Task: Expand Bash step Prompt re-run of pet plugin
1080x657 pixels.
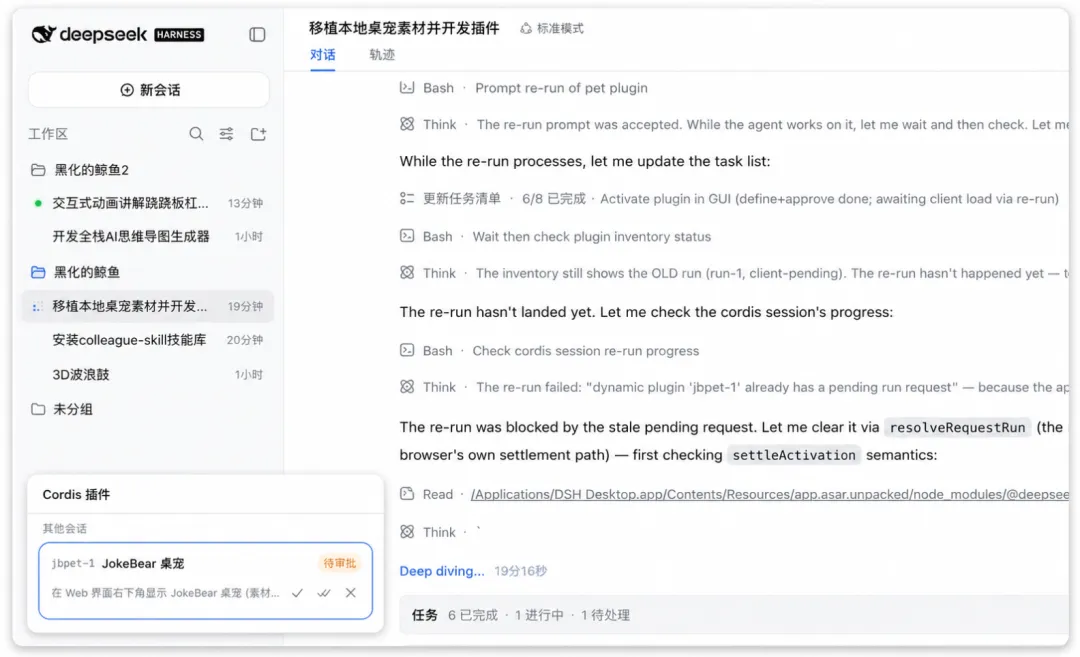Action: coord(523,88)
